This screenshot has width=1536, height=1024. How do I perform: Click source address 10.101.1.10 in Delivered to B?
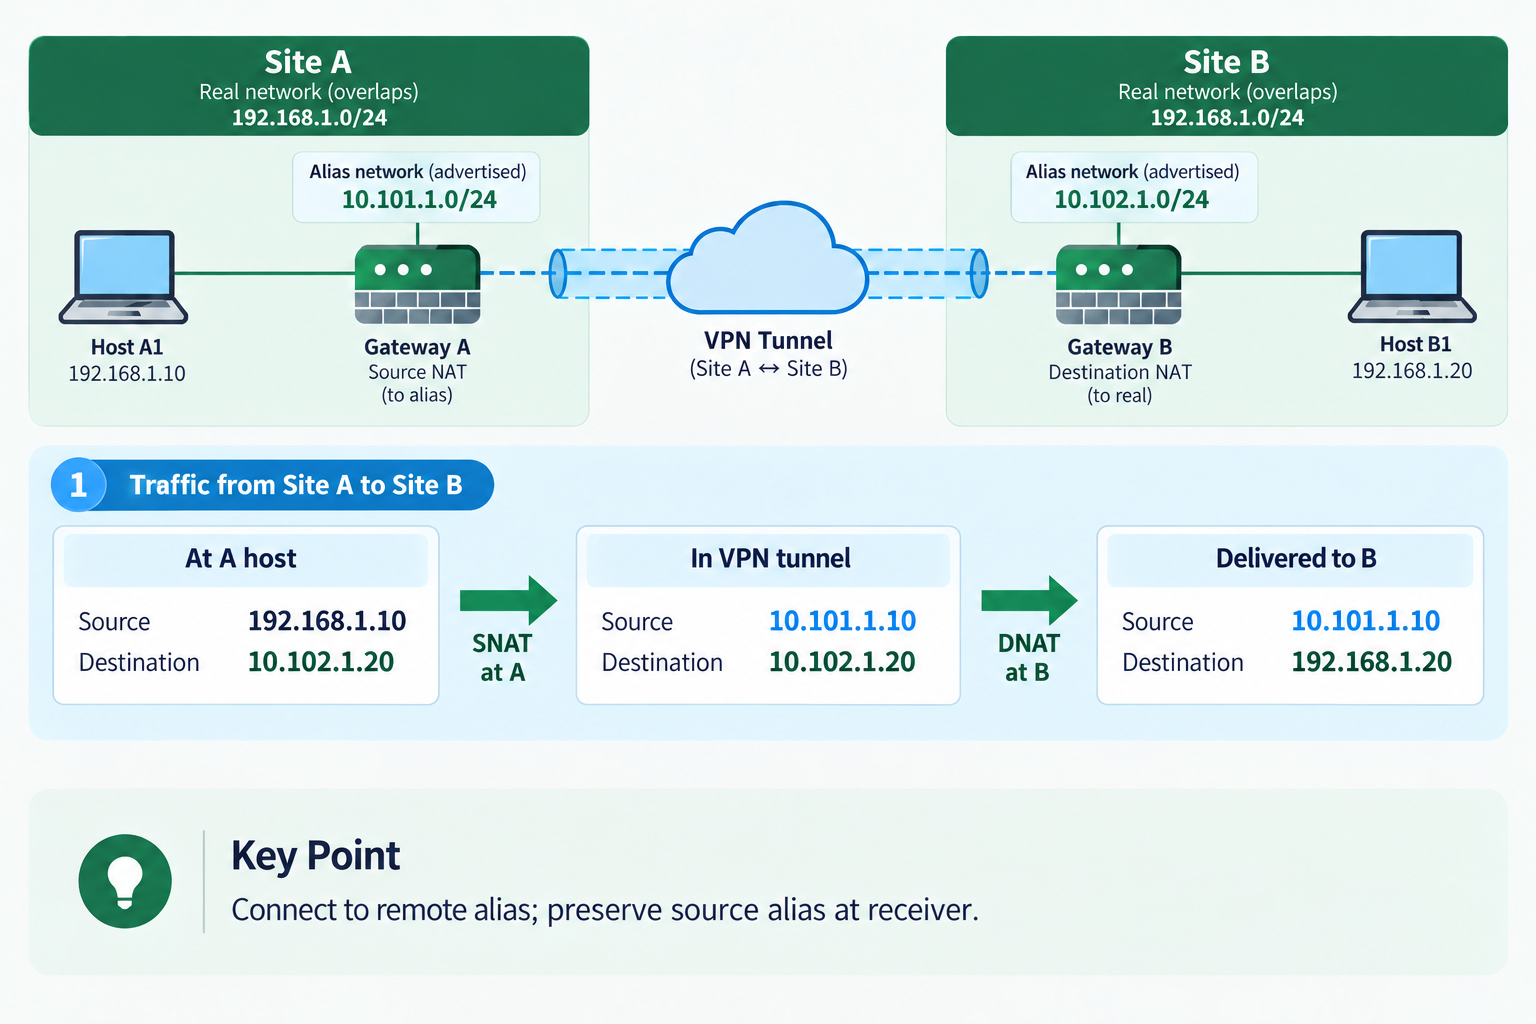click(1366, 621)
